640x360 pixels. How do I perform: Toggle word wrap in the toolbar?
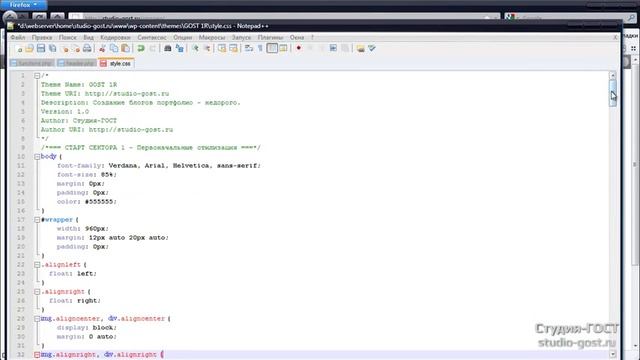tap(249, 49)
